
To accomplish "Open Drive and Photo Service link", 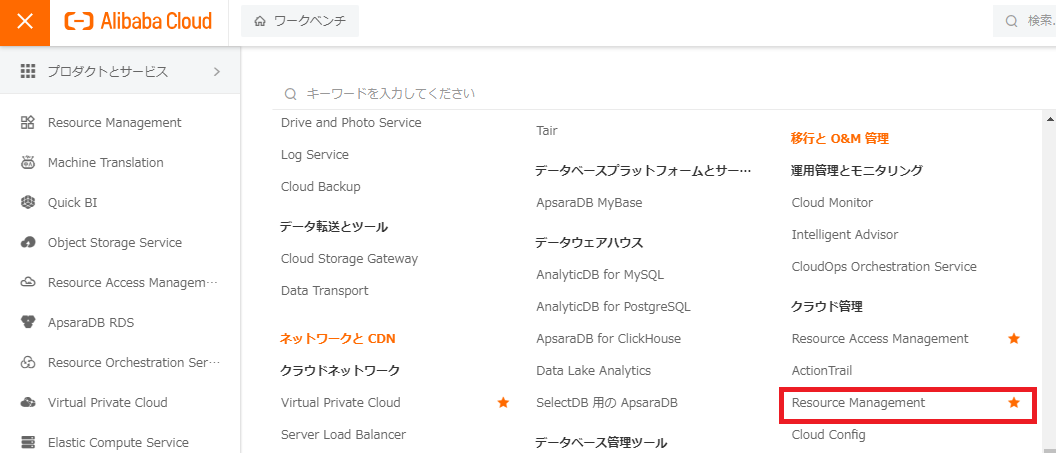I will tap(351, 123).
